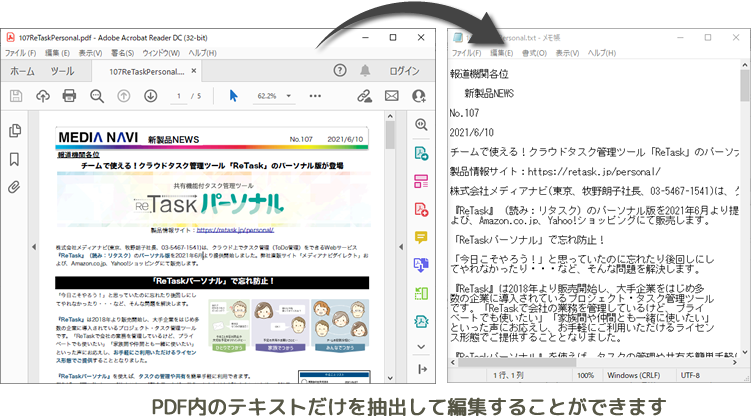Open the zoom level 62.2% dropdown

tap(289, 96)
